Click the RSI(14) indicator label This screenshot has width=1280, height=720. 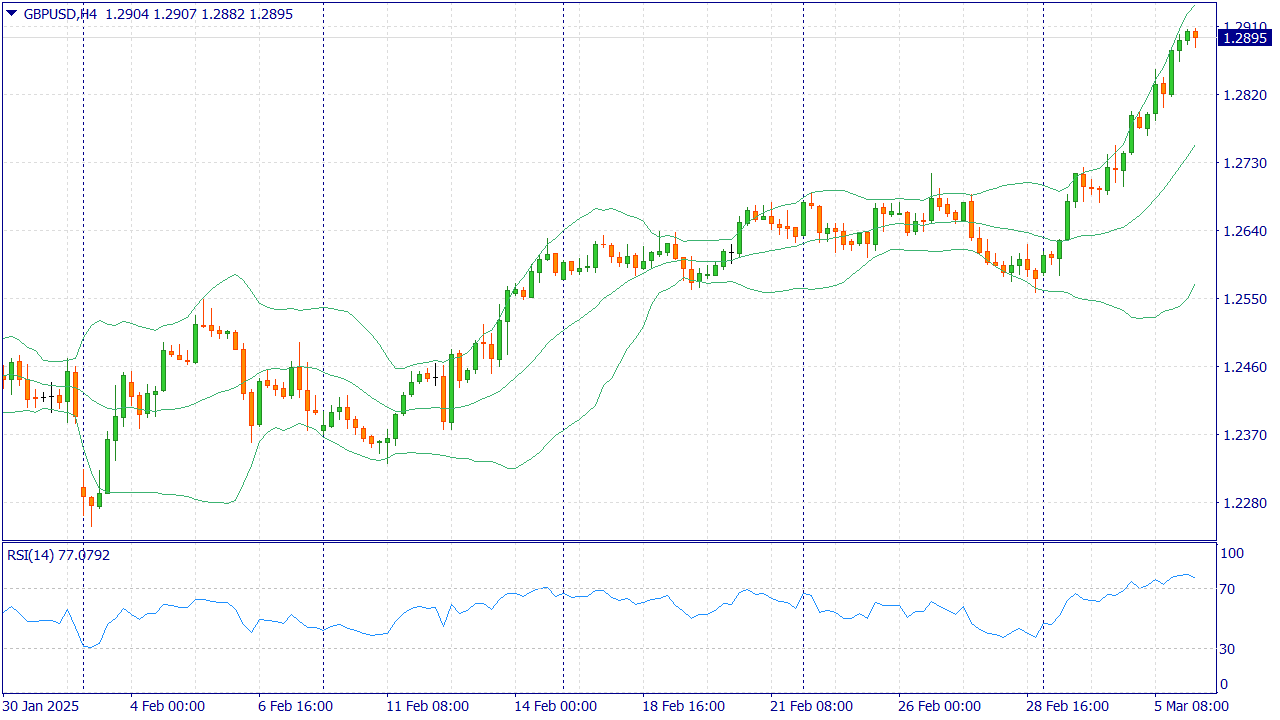coord(32,555)
